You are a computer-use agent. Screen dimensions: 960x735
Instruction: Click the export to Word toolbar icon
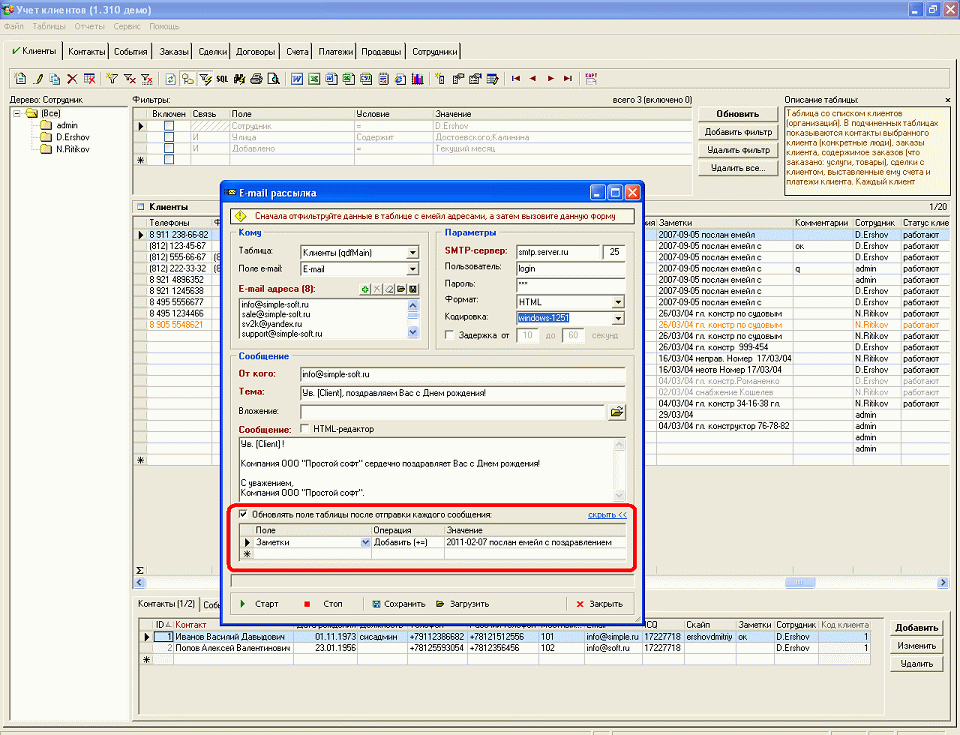pyautogui.click(x=296, y=78)
